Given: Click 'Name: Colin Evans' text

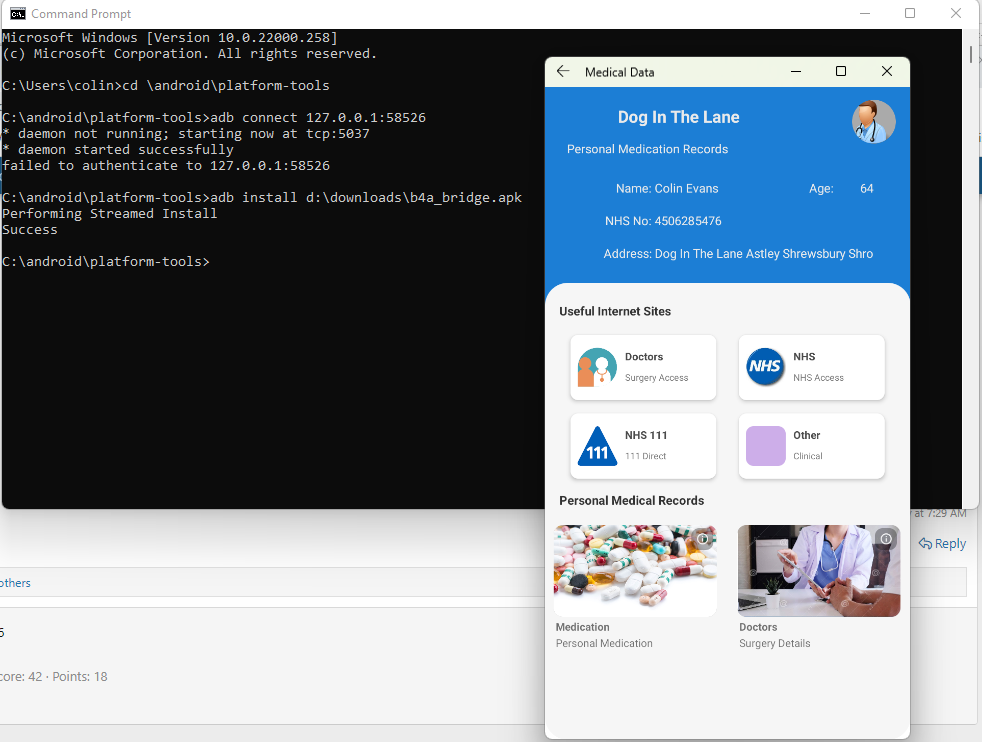Looking at the screenshot, I should [666, 188].
